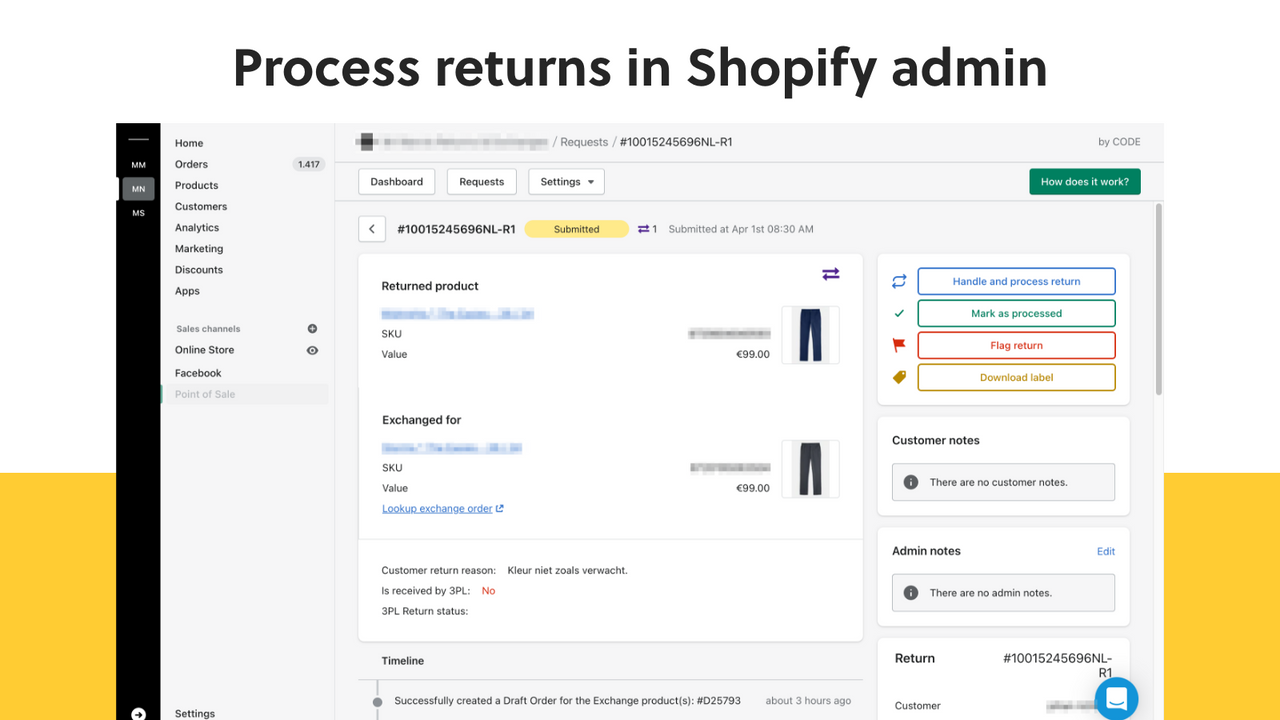Click the returned product value €99.00
Image resolution: width=1280 pixels, height=720 pixels.
[753, 354]
